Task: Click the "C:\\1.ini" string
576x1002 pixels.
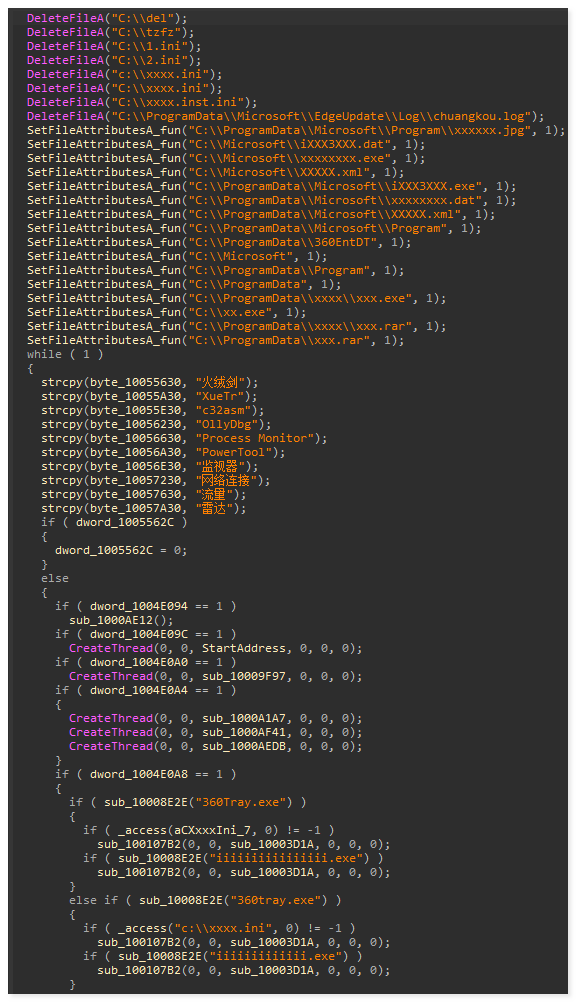Action: [153, 47]
